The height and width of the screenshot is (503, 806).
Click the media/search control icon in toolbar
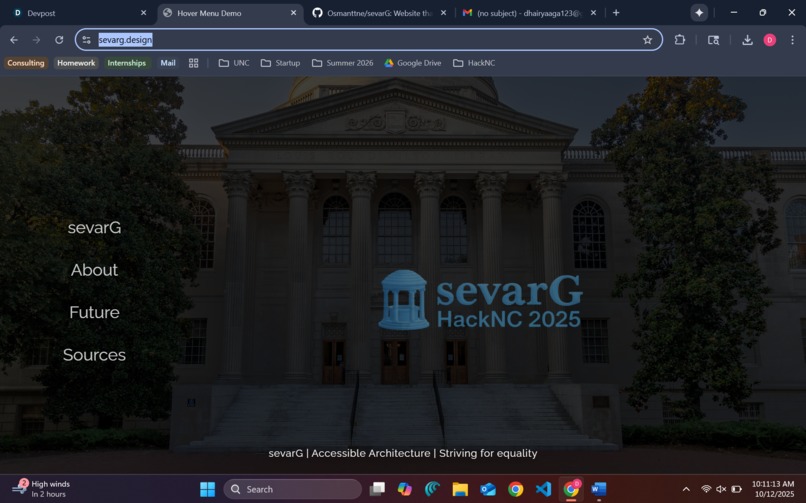coord(713,40)
